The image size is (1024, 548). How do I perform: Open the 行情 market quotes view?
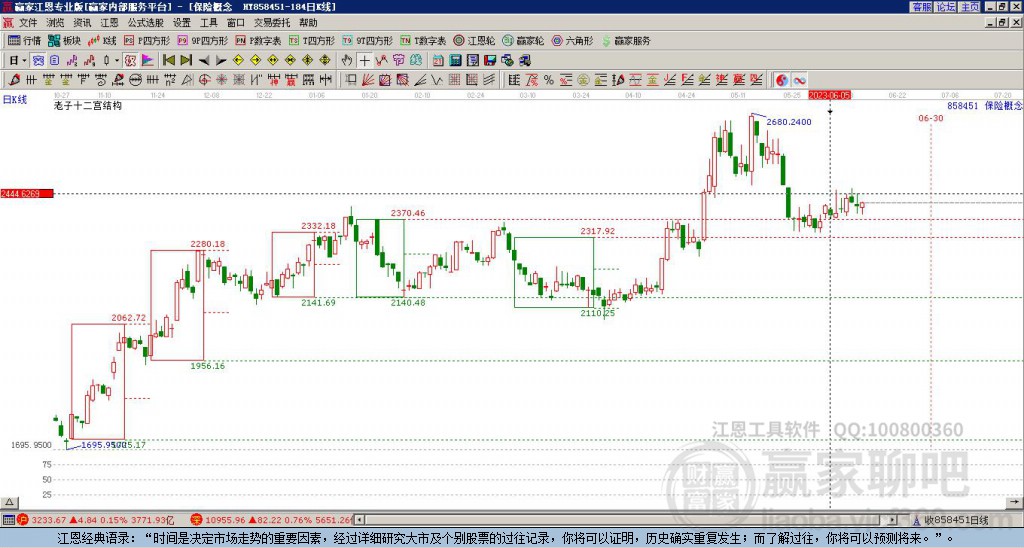click(x=24, y=40)
